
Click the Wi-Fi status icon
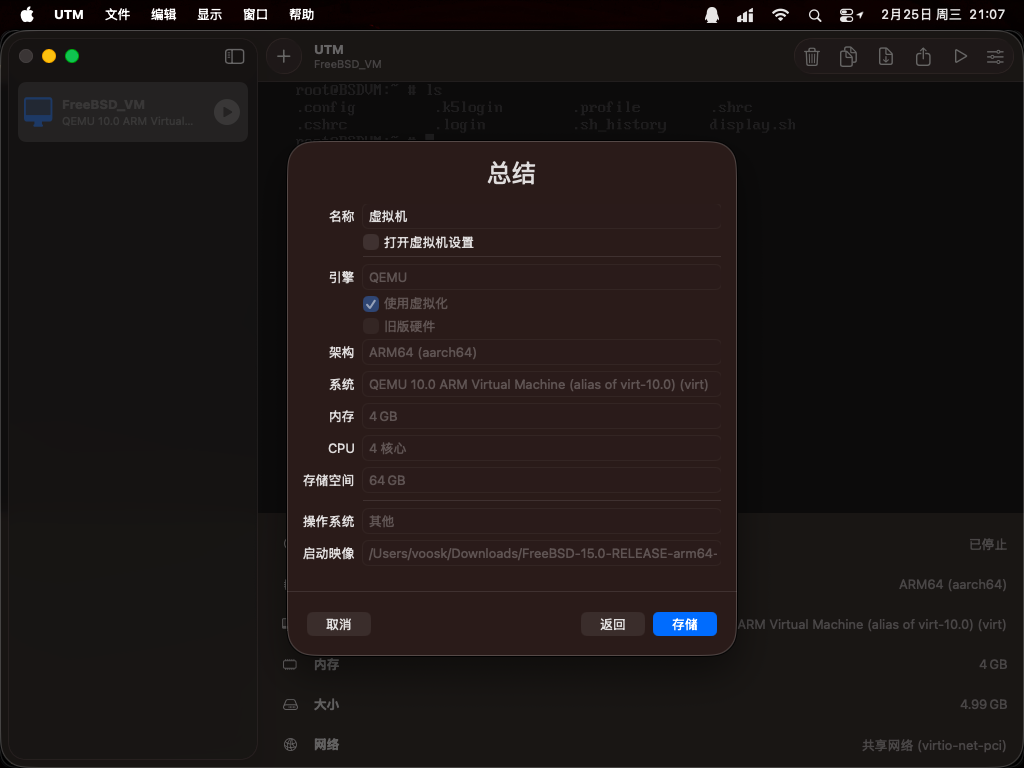pos(780,14)
